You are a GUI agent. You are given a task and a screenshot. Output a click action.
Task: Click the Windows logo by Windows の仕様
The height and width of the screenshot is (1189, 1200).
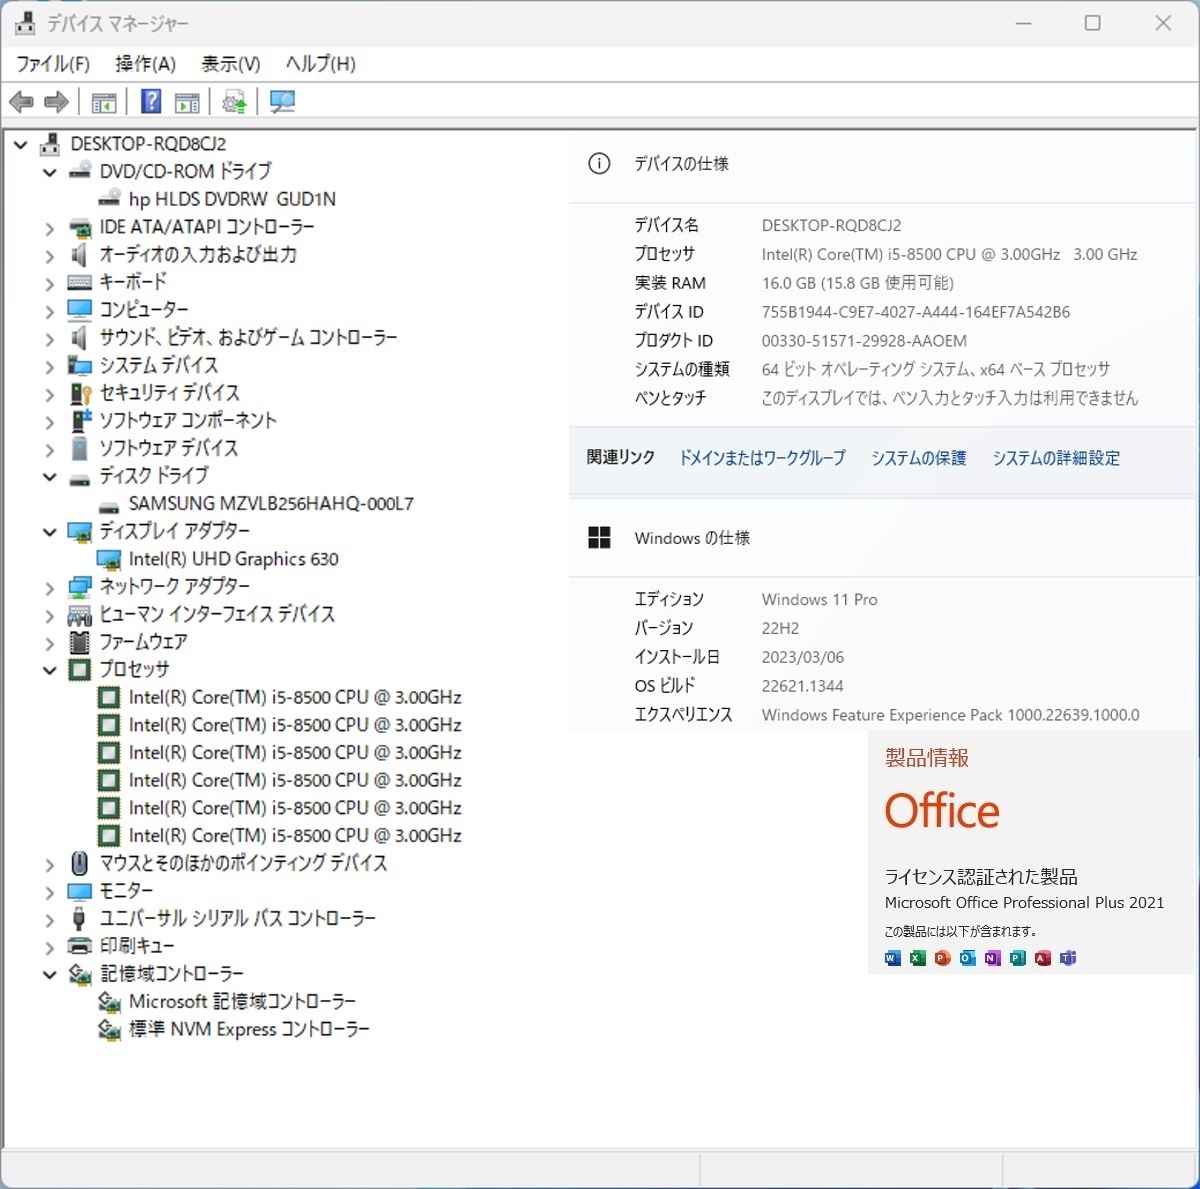(599, 538)
